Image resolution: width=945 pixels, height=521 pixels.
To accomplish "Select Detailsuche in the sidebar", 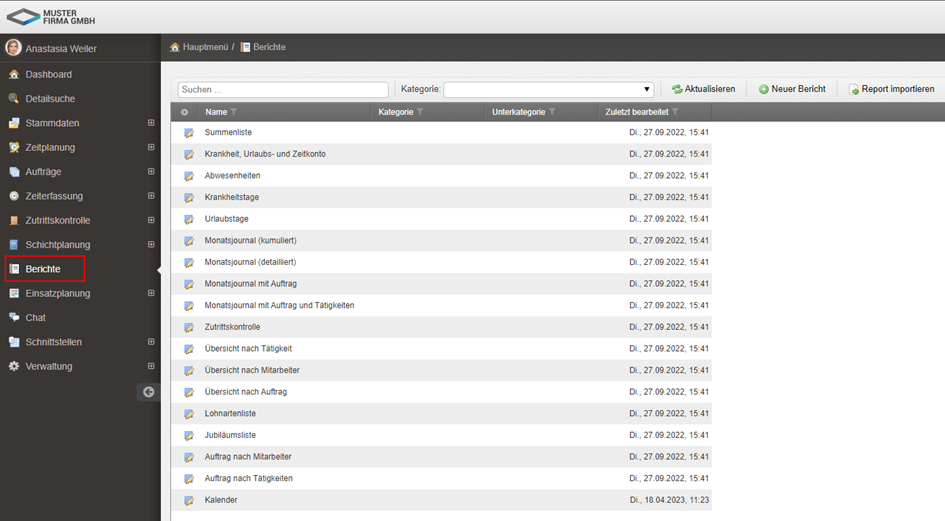I will click(50, 98).
